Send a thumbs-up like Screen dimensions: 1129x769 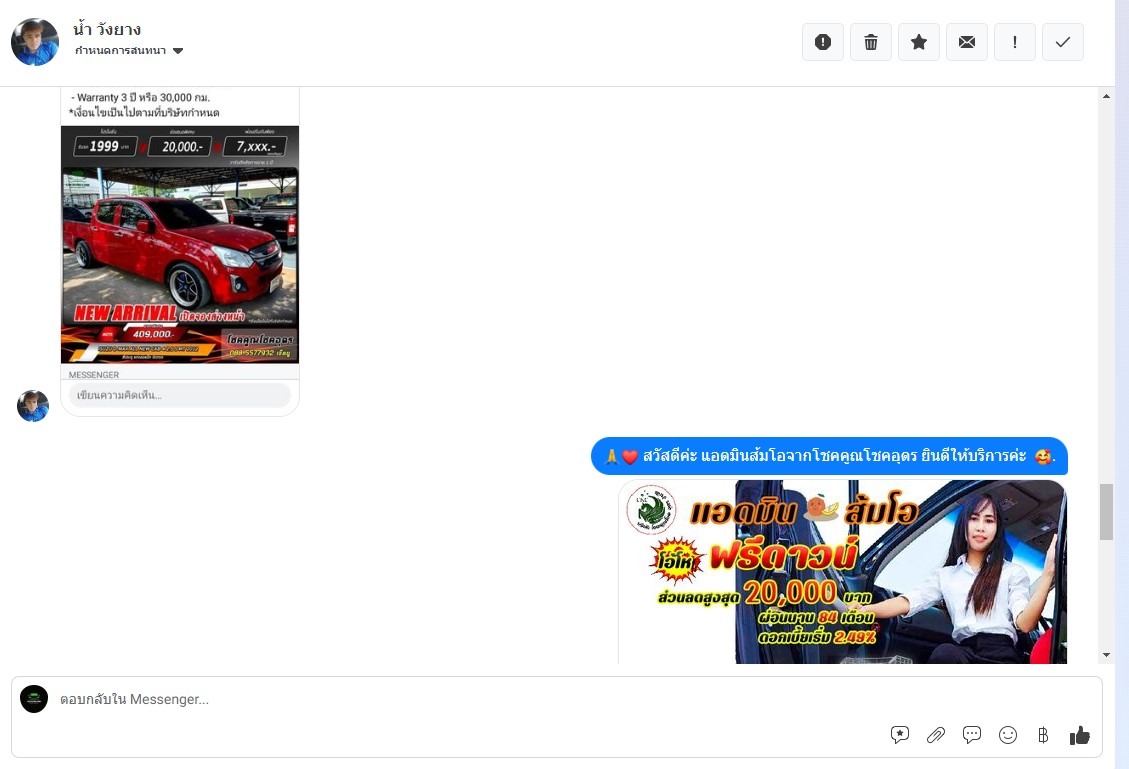(1080, 735)
